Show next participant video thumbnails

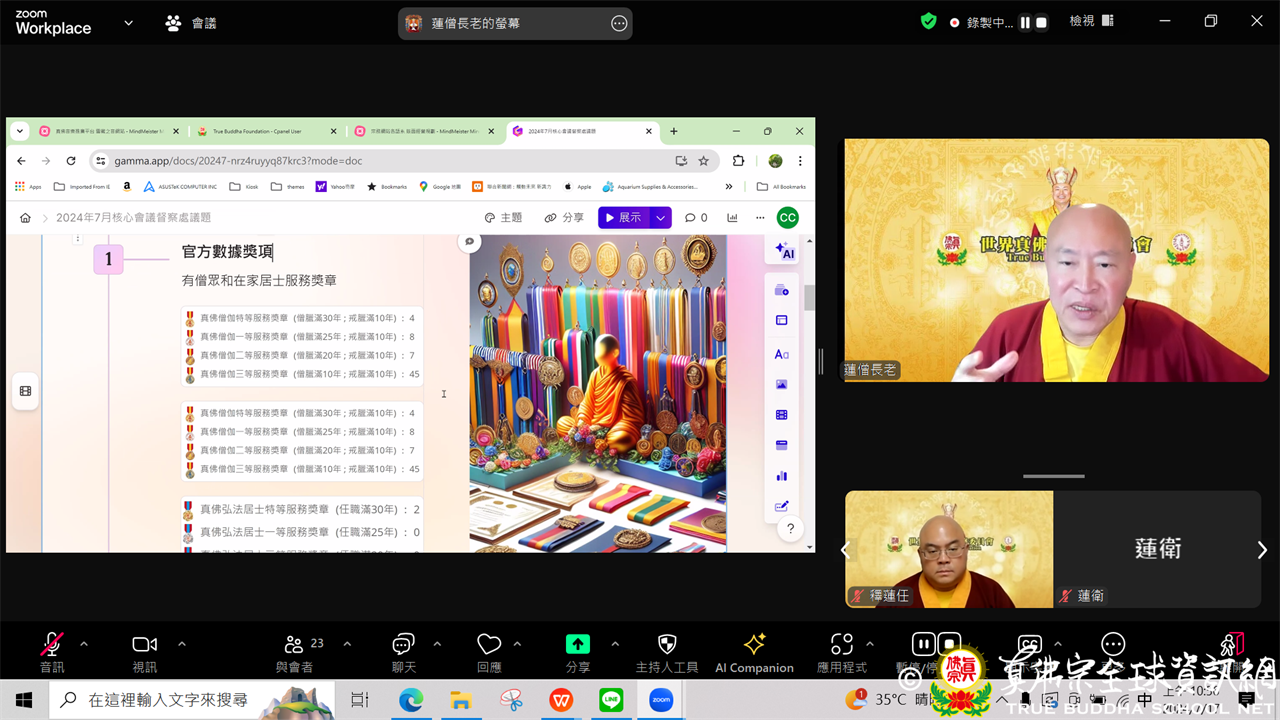pos(1262,550)
